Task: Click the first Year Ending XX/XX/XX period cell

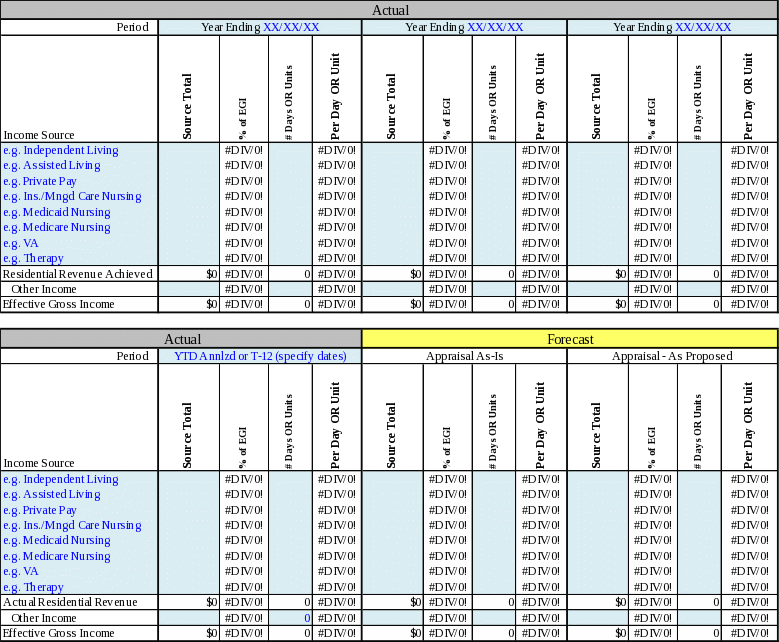Action: pyautogui.click(x=260, y=27)
